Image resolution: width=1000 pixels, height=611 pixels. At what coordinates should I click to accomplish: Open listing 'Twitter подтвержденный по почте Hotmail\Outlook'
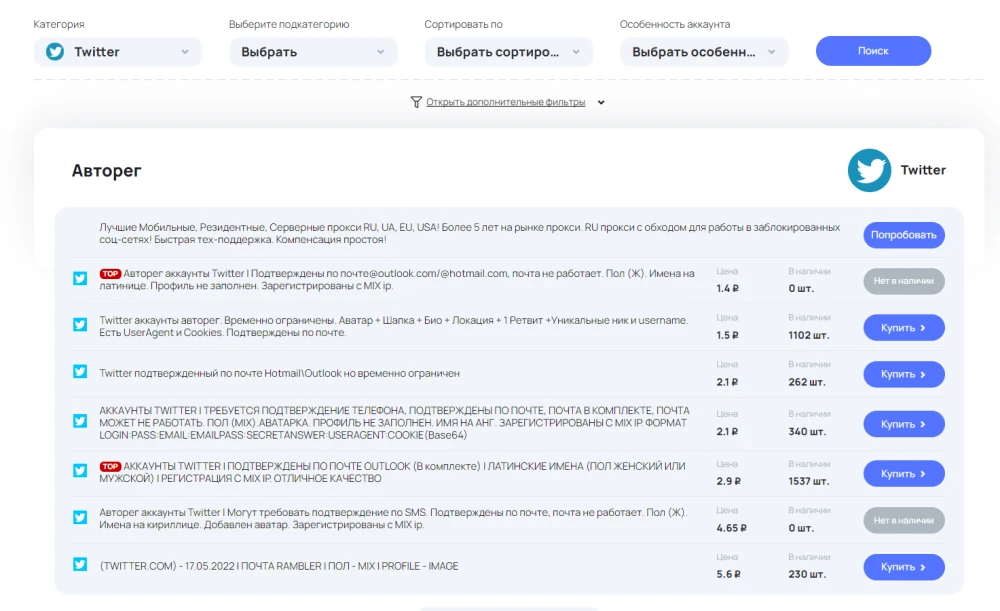(279, 373)
